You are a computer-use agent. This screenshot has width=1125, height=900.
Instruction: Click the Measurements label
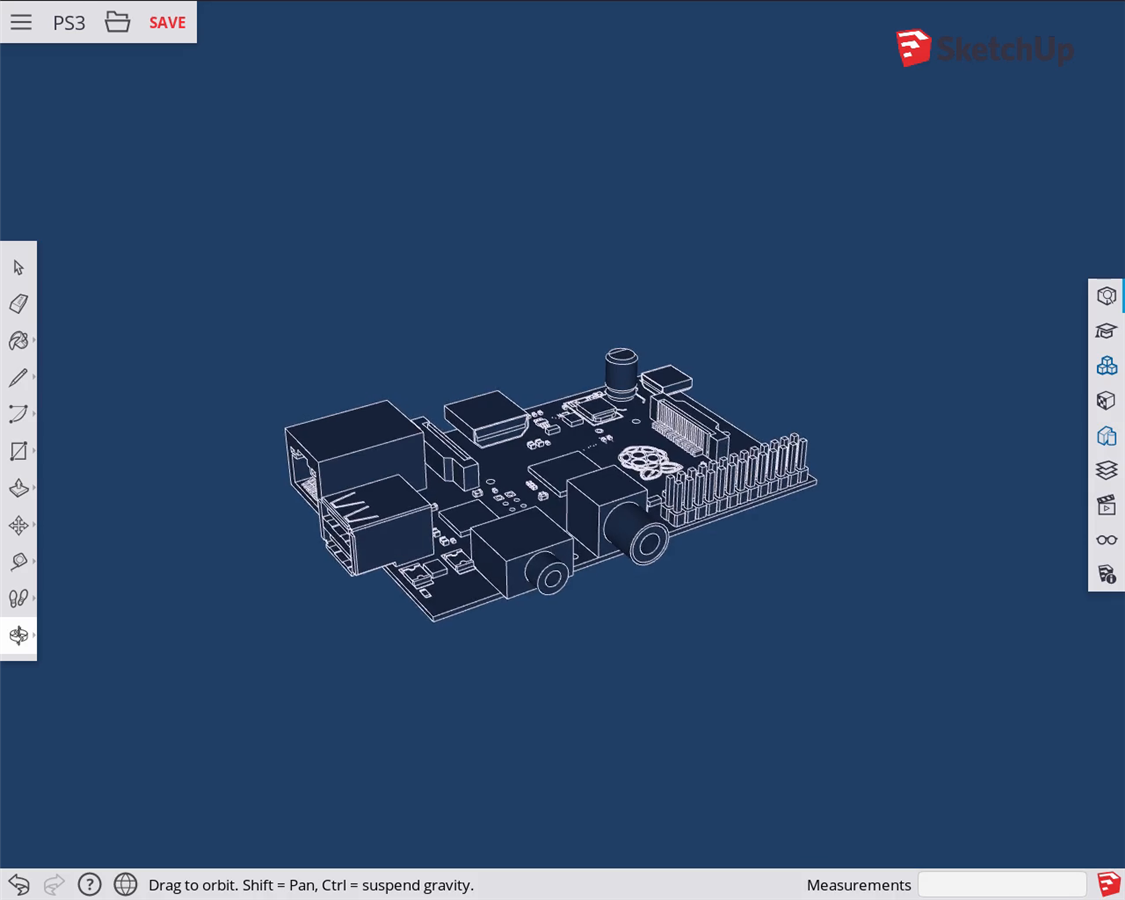pos(859,886)
